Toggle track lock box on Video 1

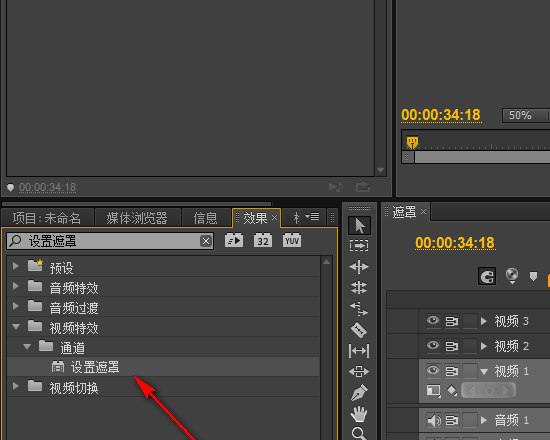(470, 371)
